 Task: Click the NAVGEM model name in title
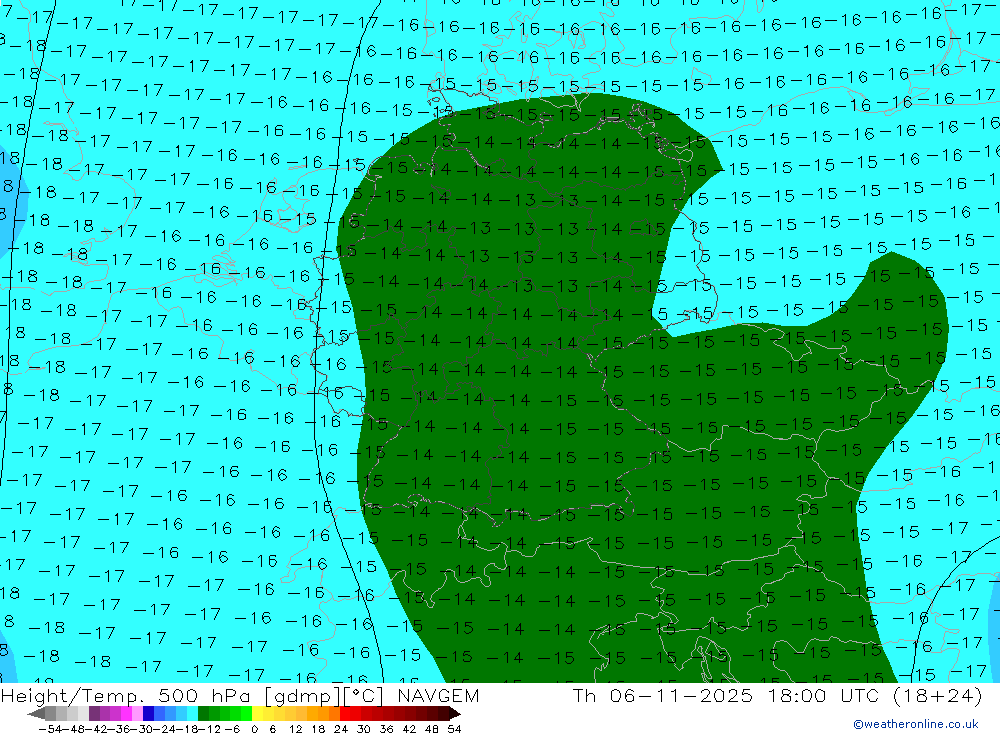tap(438, 696)
